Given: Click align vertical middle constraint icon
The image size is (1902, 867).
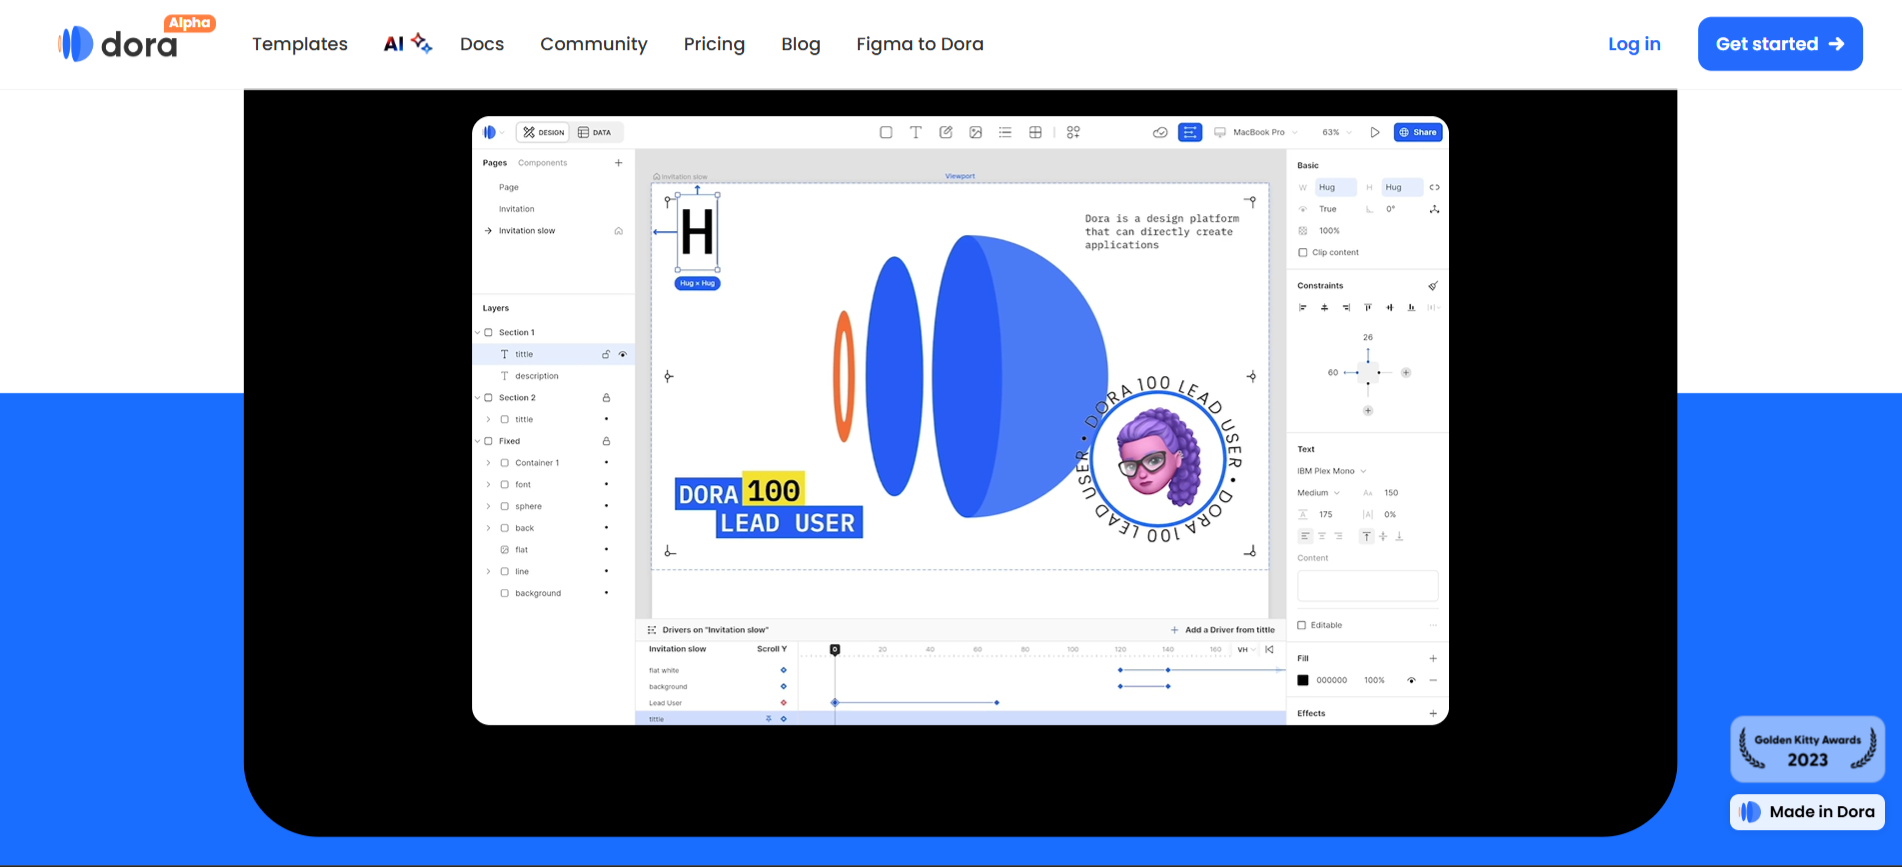Looking at the screenshot, I should (1389, 308).
